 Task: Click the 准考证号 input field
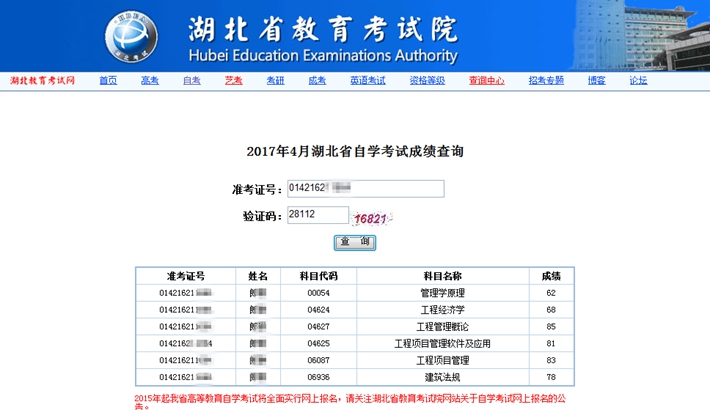(365, 188)
